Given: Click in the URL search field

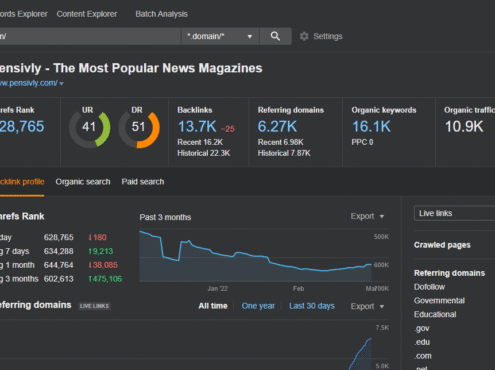Looking at the screenshot, I should 90,36.
